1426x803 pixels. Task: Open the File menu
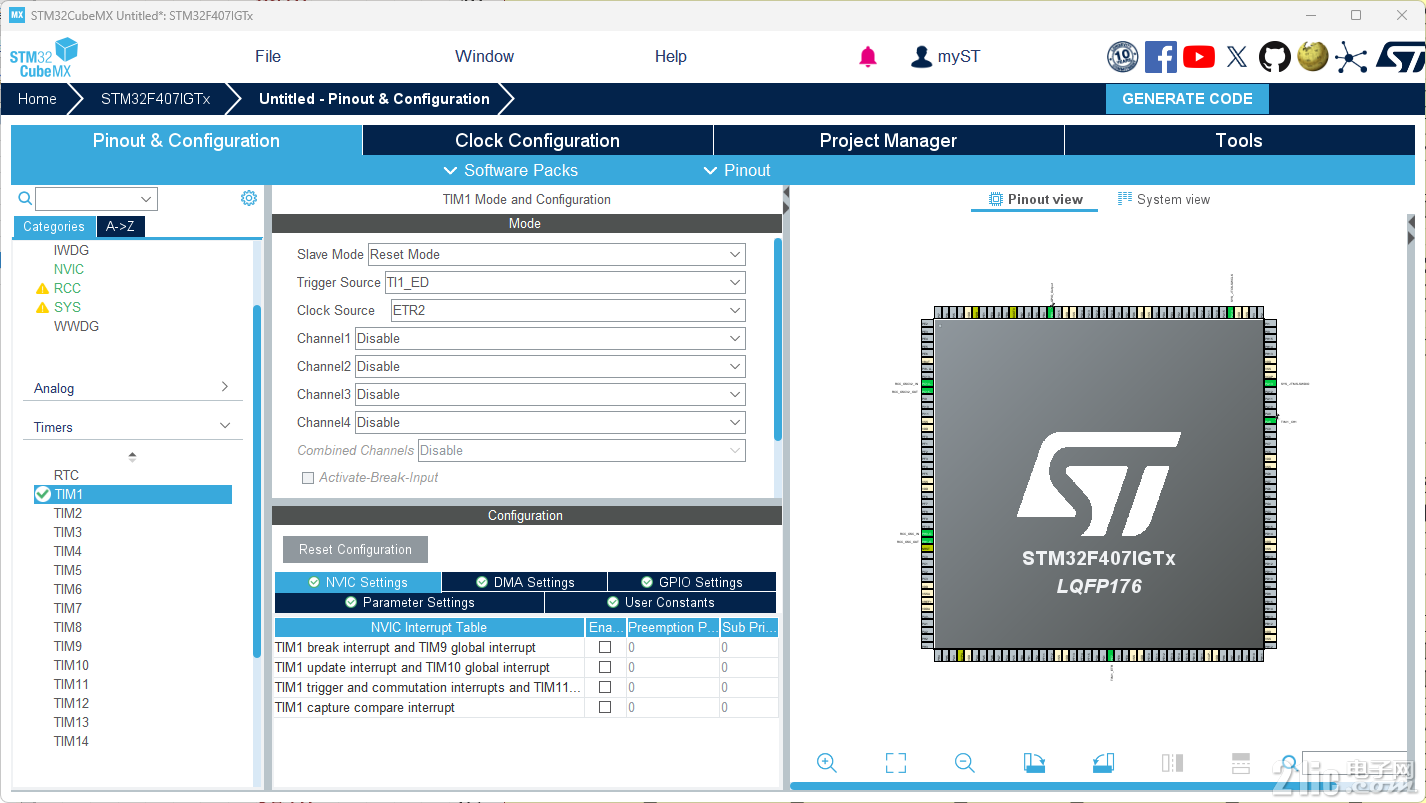click(x=268, y=56)
